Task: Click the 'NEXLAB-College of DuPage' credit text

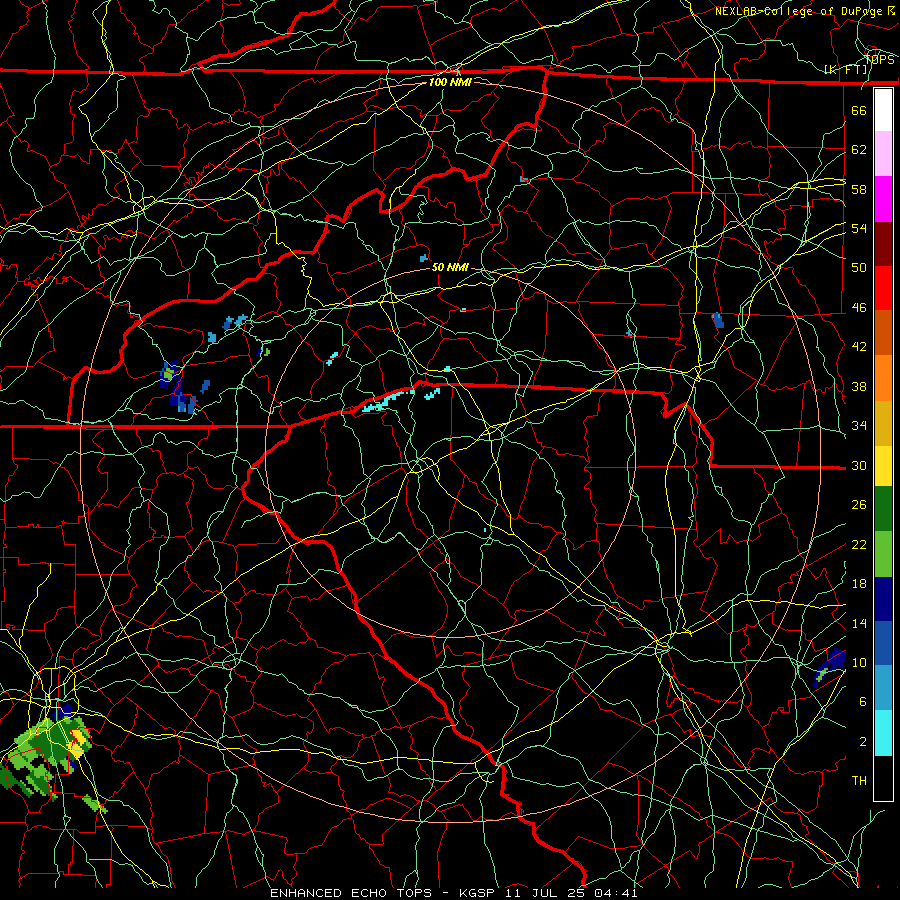Action: [800, 11]
